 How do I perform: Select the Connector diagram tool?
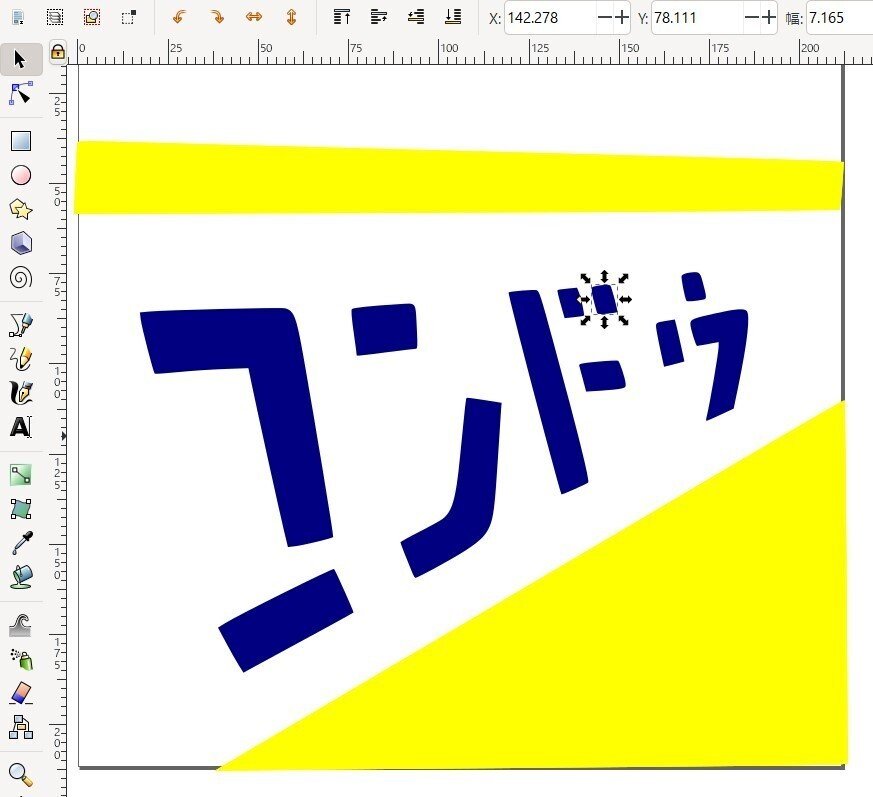tap(21, 727)
